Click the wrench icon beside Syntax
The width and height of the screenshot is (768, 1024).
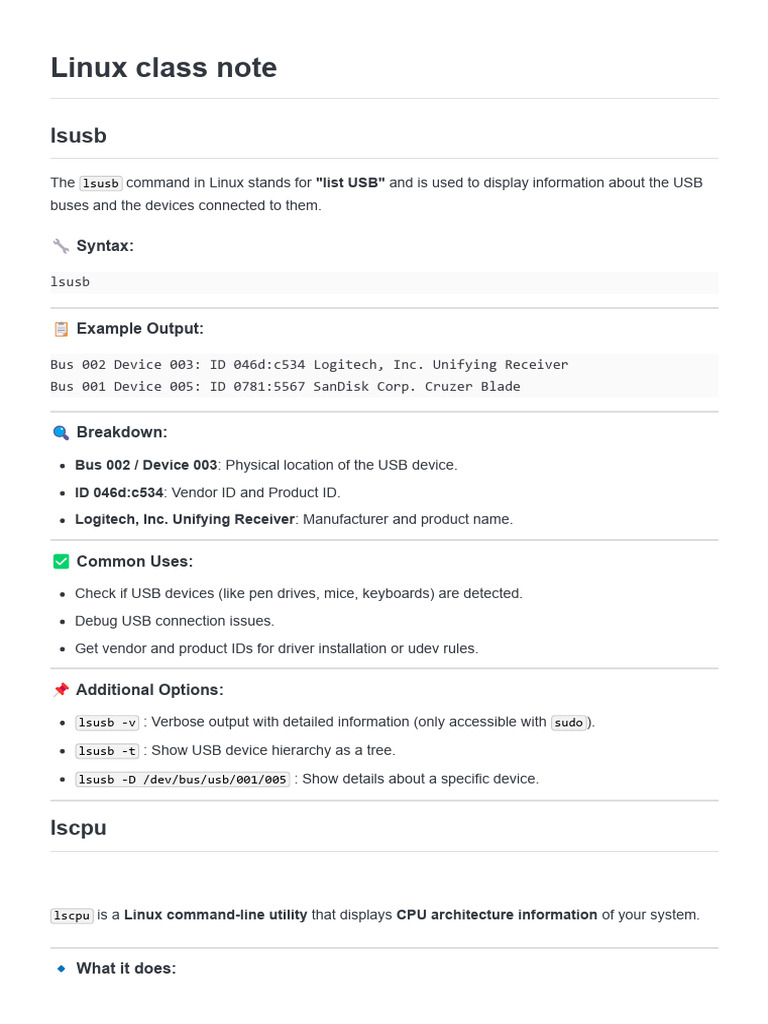(61, 246)
